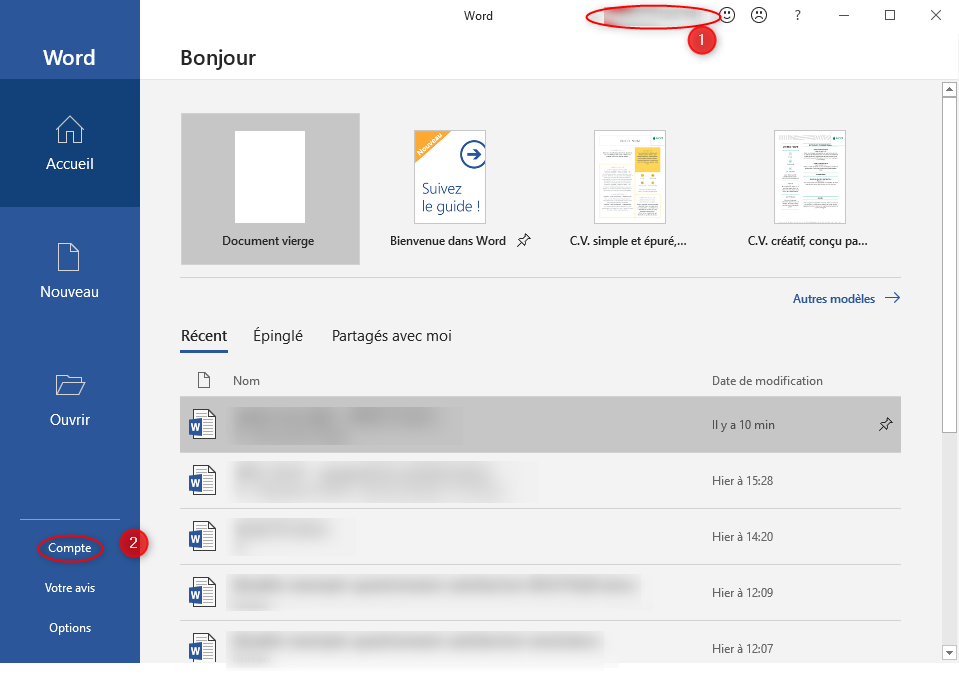This screenshot has width=959, height=676.
Task: Switch to Partagés avec moi tab
Action: click(x=391, y=336)
